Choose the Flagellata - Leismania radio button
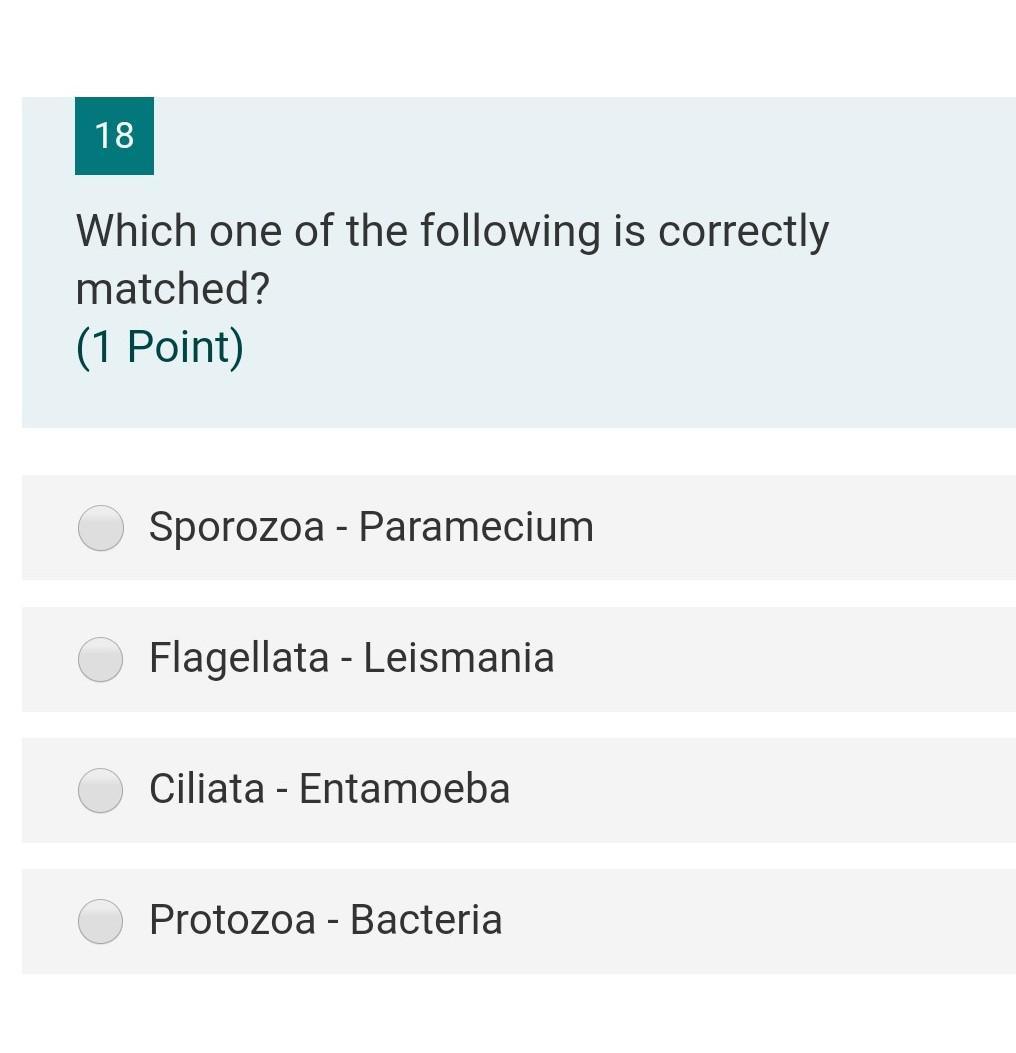This screenshot has height=1053, width=1016. (101, 659)
